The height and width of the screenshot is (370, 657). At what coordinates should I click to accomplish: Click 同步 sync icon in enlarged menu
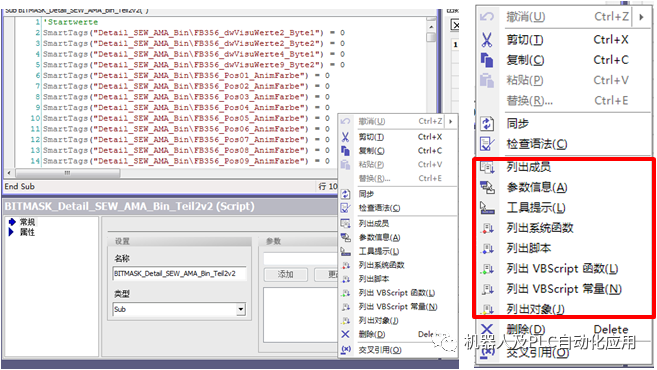point(486,124)
